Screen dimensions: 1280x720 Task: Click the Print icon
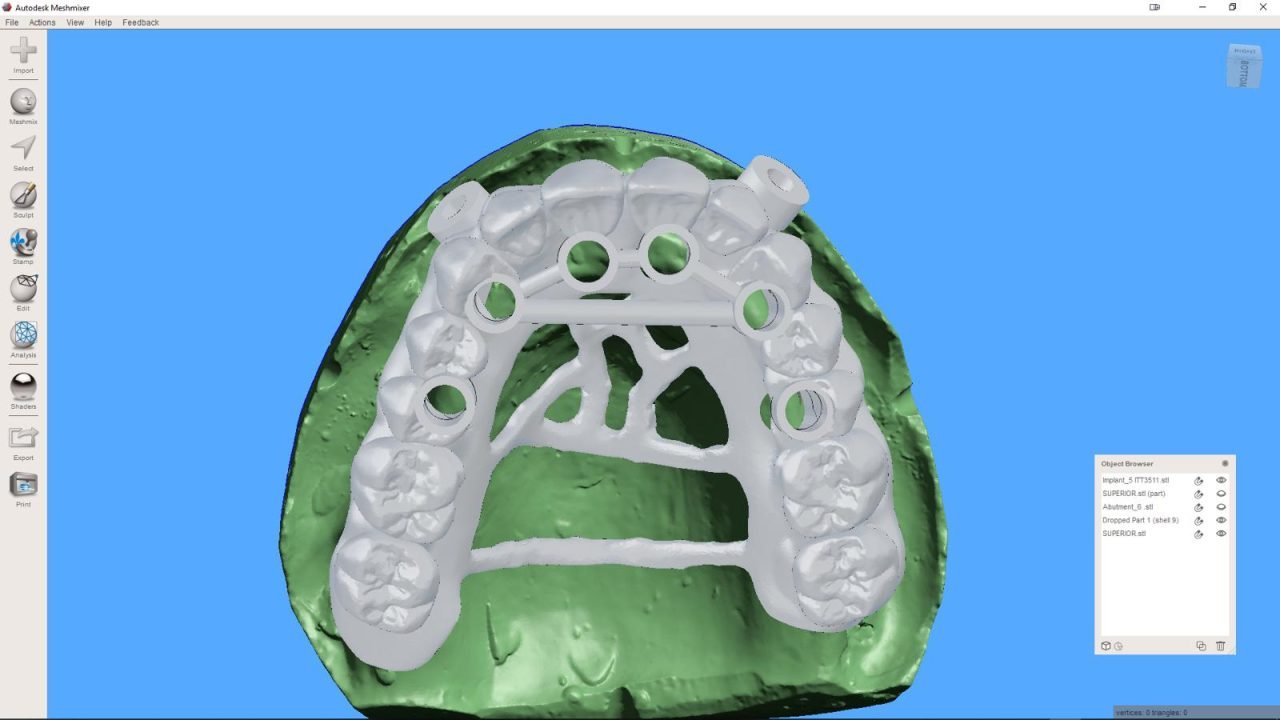coord(23,484)
